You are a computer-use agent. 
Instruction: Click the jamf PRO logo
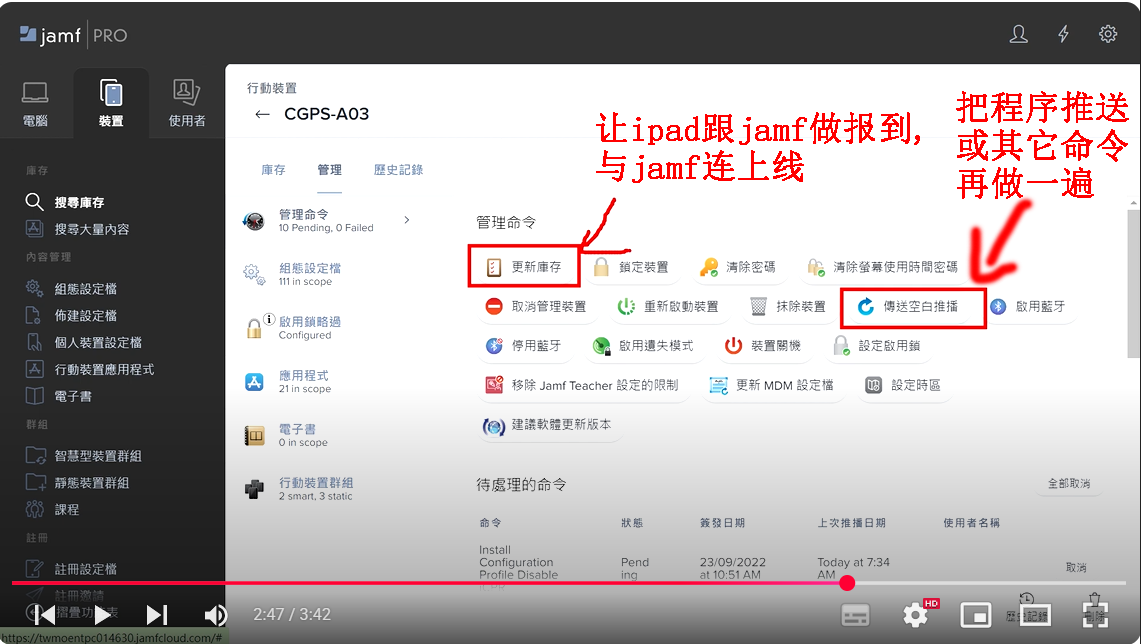(73, 35)
